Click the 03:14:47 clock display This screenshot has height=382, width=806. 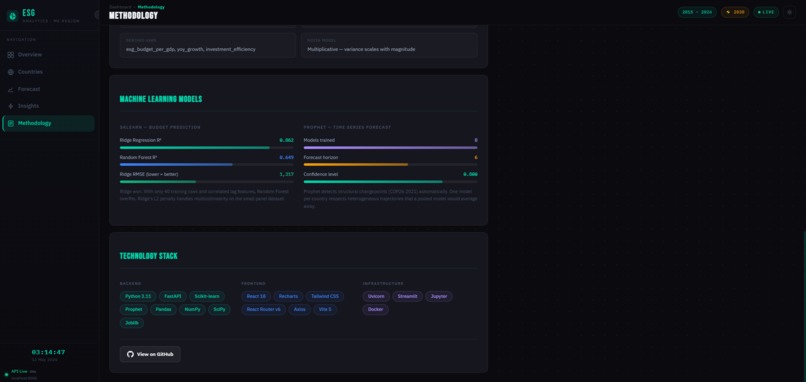[x=48, y=352]
